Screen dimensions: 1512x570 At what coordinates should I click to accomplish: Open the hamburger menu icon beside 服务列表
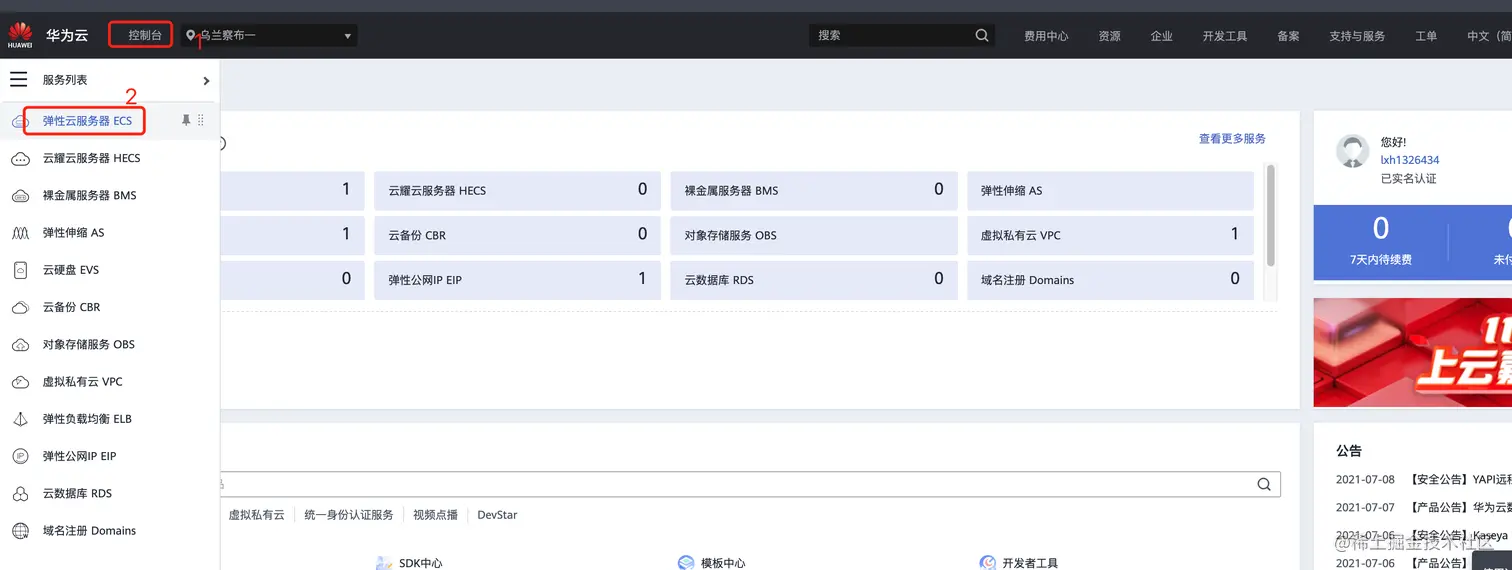(x=18, y=80)
